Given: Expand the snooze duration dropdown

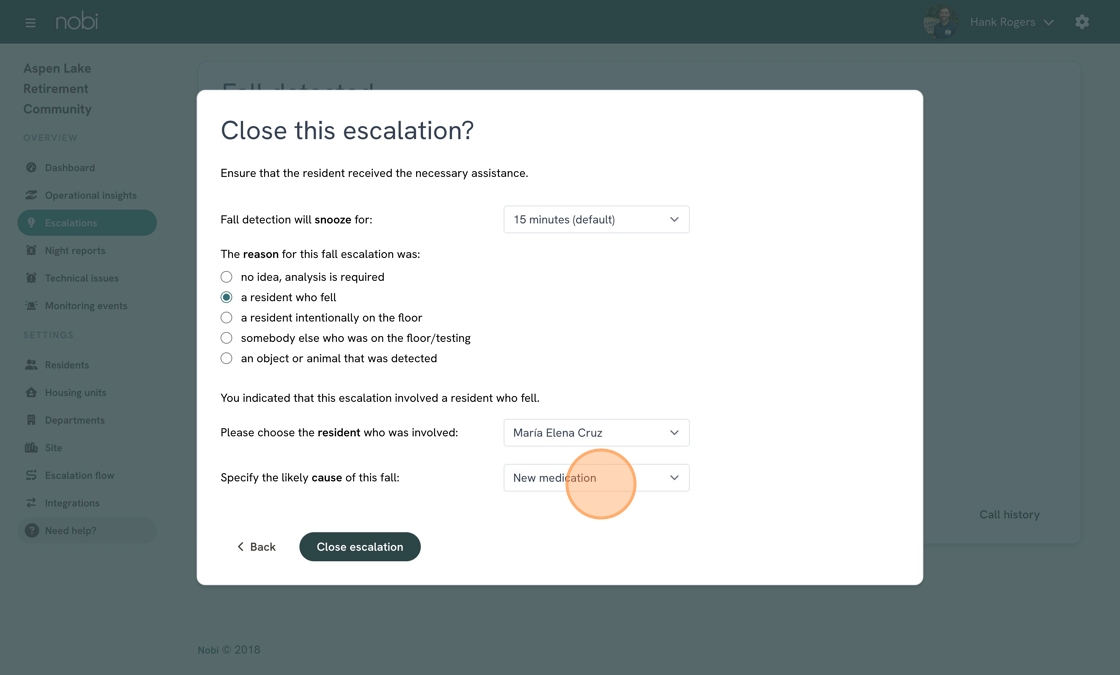Looking at the screenshot, I should click(596, 219).
